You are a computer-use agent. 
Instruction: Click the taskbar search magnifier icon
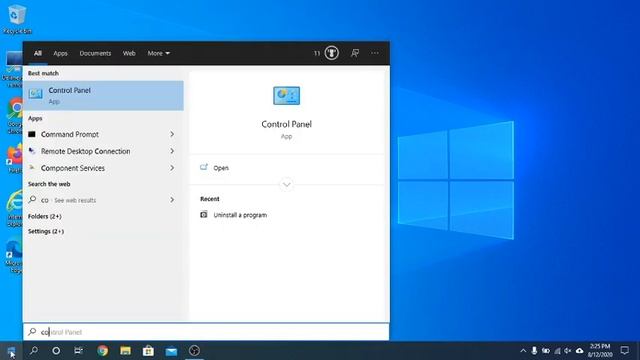coord(34,351)
